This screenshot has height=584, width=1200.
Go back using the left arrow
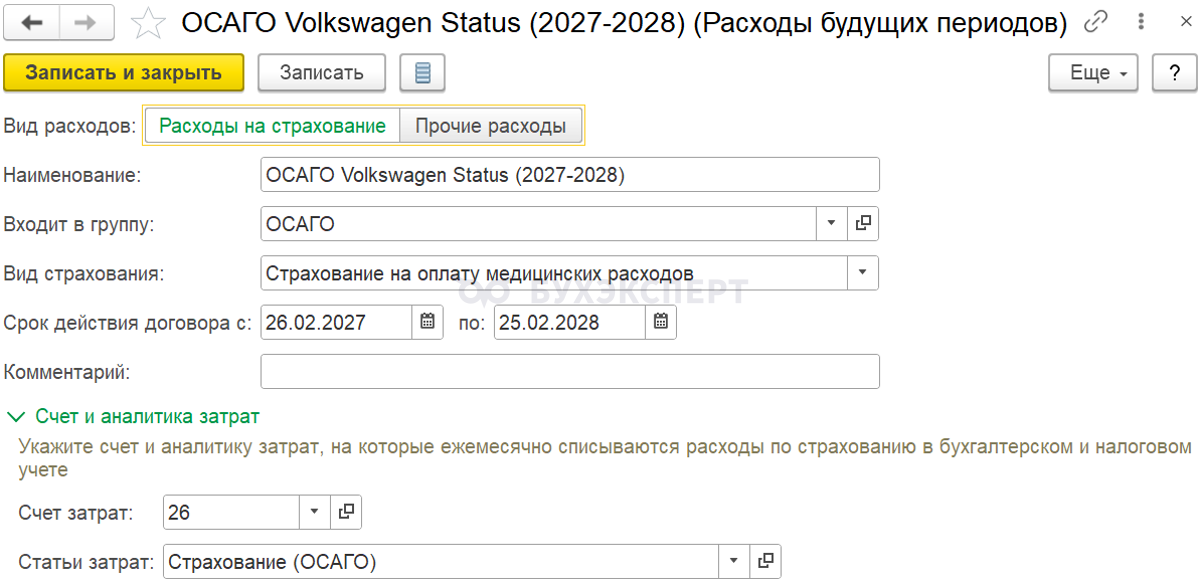(32, 22)
